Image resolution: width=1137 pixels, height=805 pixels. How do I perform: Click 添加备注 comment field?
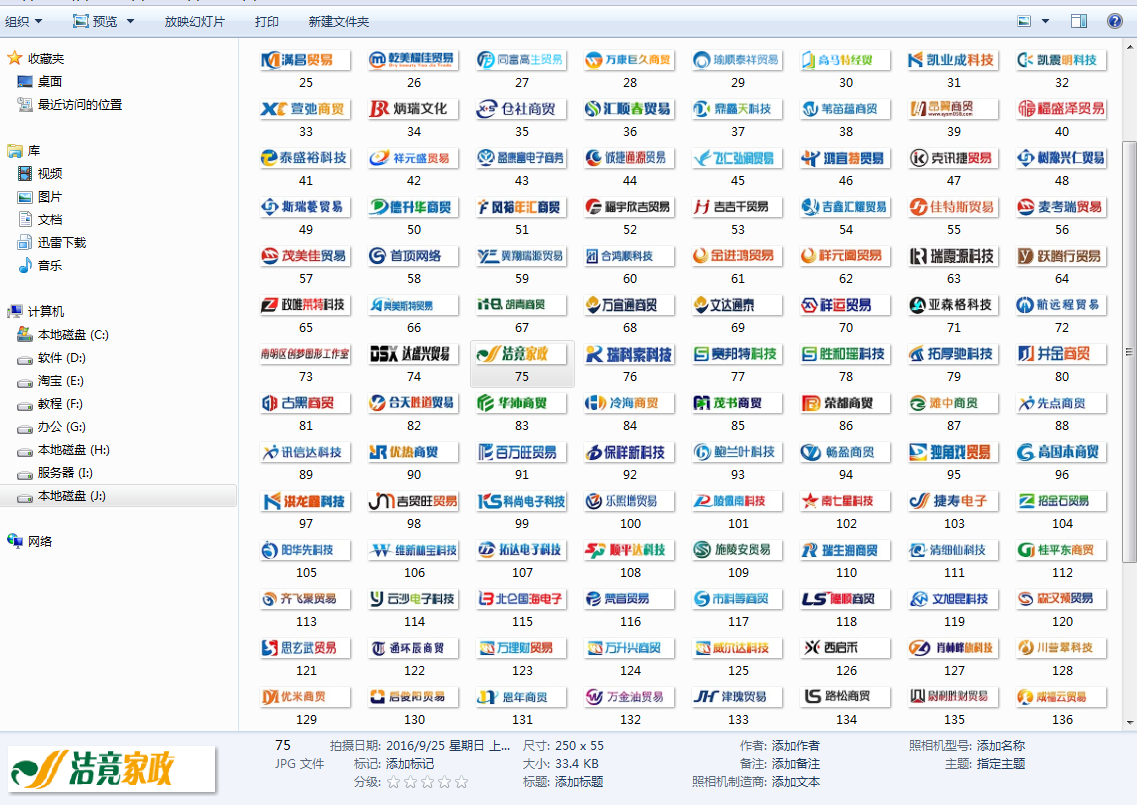point(795,764)
